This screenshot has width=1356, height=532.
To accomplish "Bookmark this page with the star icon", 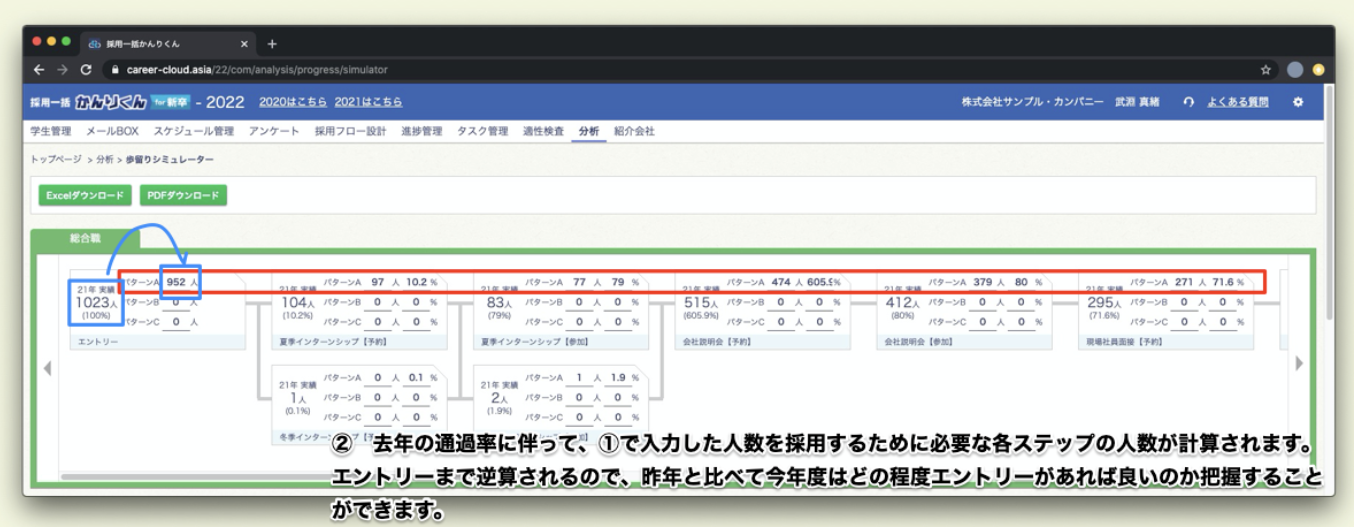I will tap(1266, 70).
